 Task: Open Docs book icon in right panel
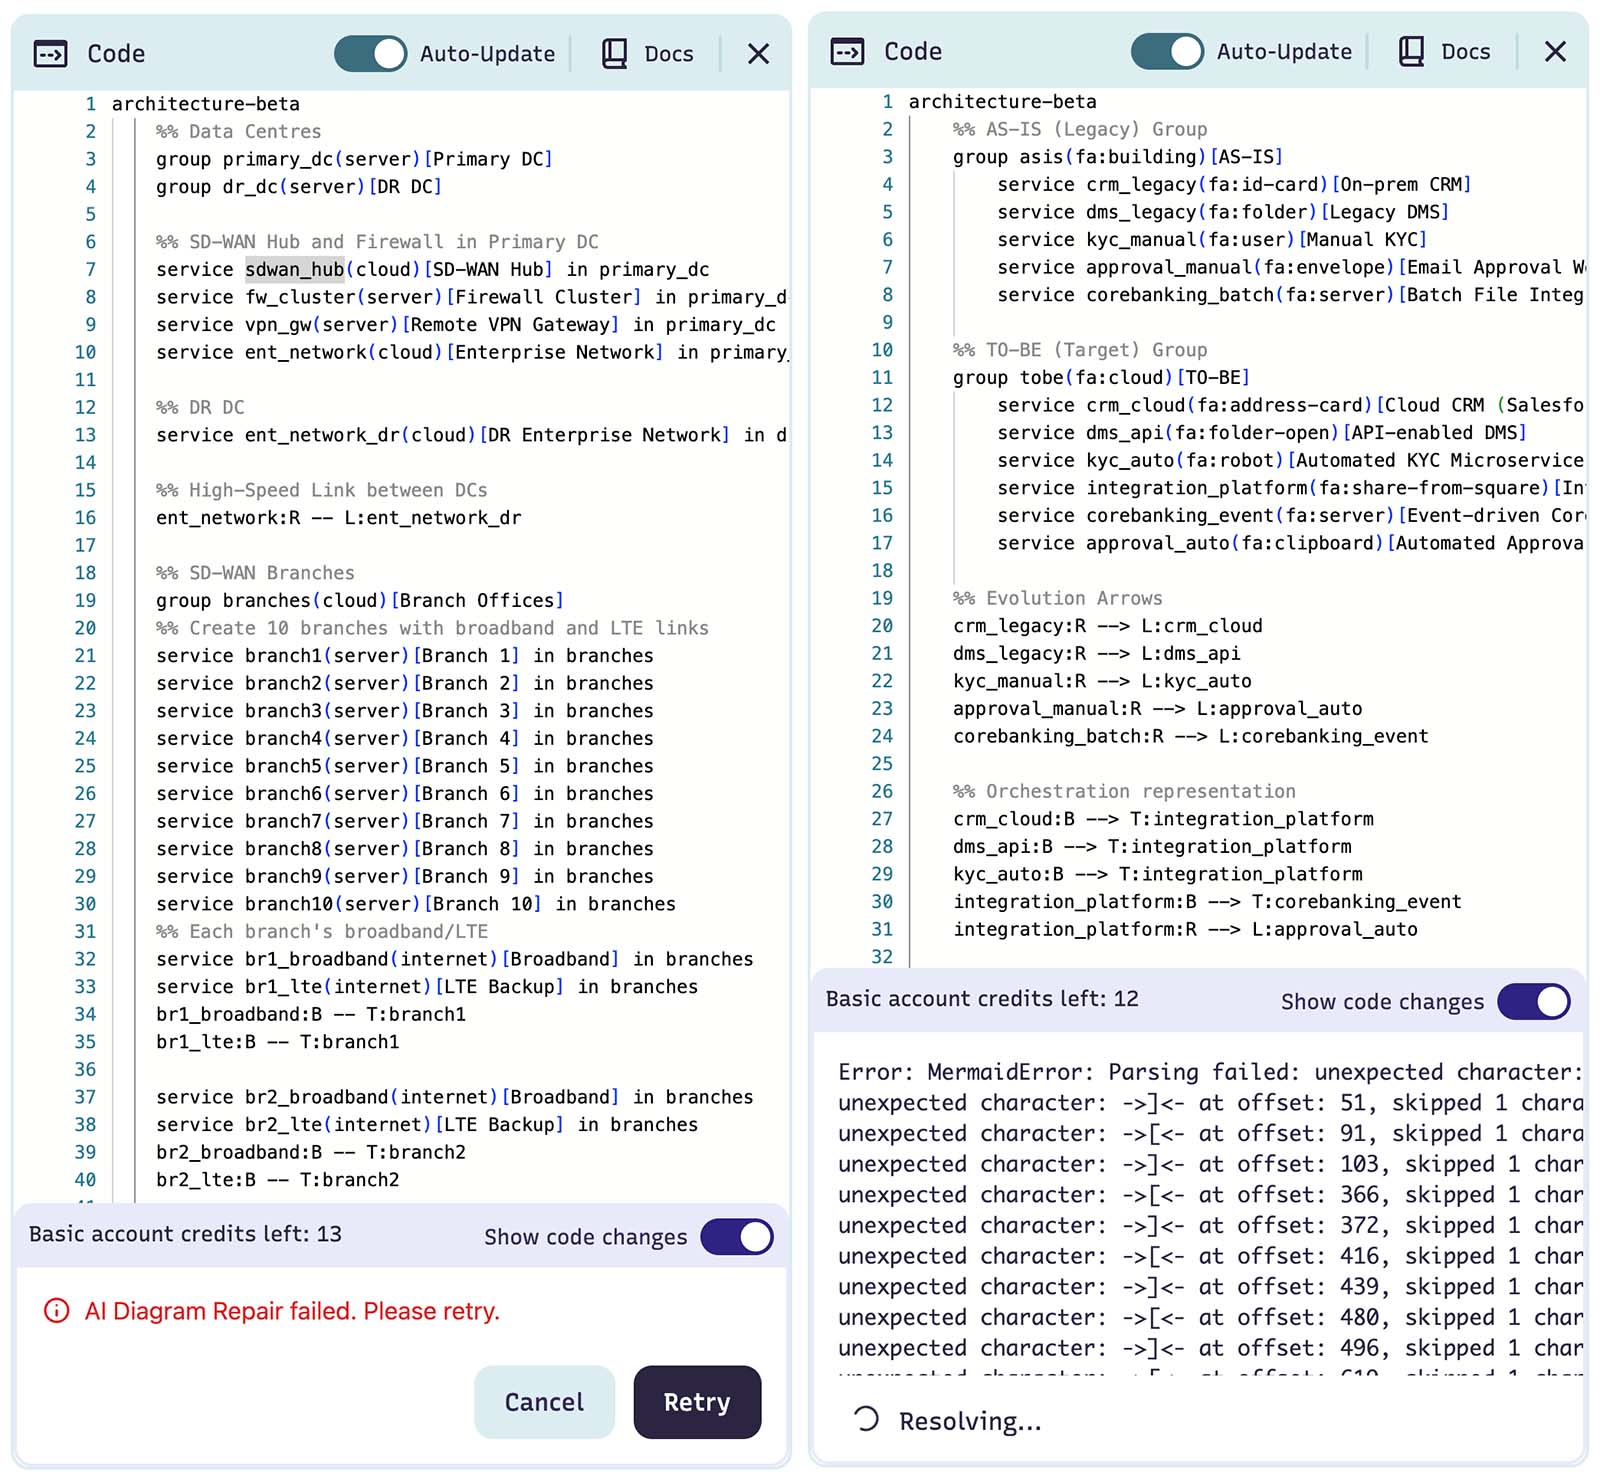(1411, 52)
